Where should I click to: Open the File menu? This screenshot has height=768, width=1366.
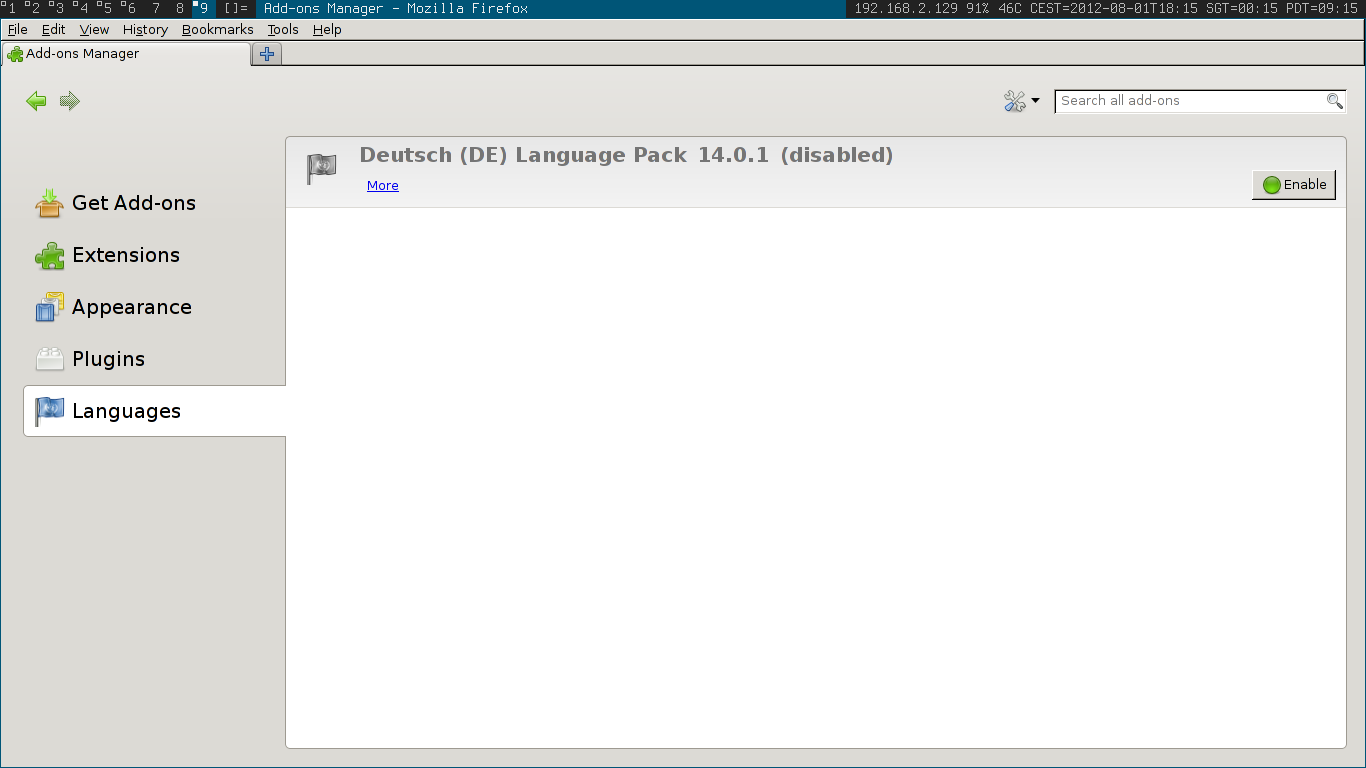(18, 30)
